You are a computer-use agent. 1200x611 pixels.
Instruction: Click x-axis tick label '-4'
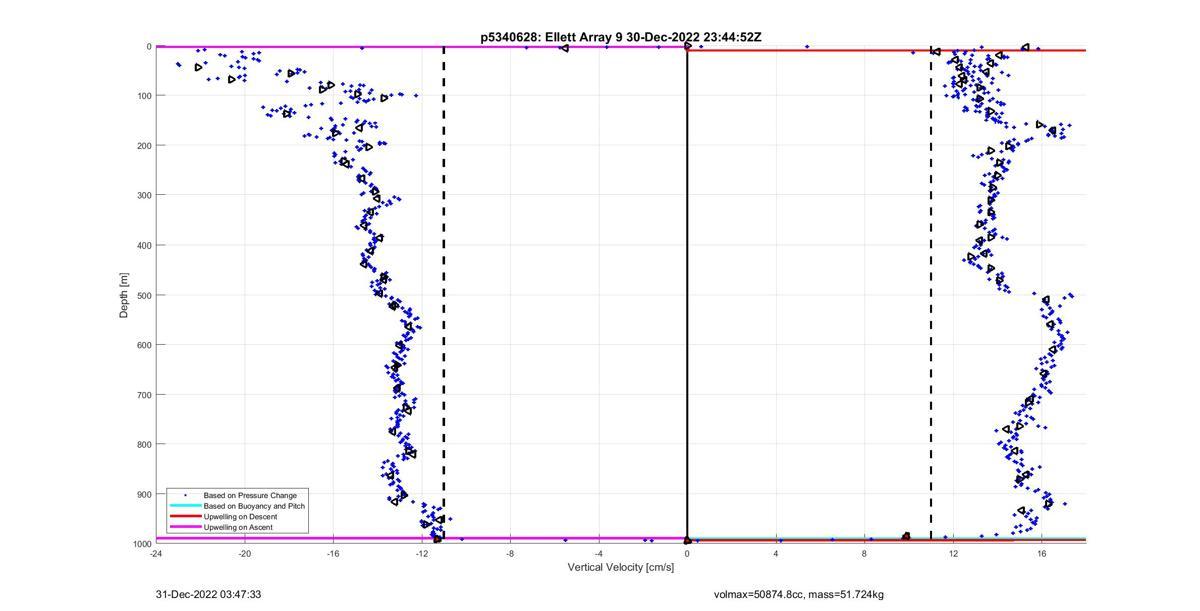pyautogui.click(x=598, y=553)
